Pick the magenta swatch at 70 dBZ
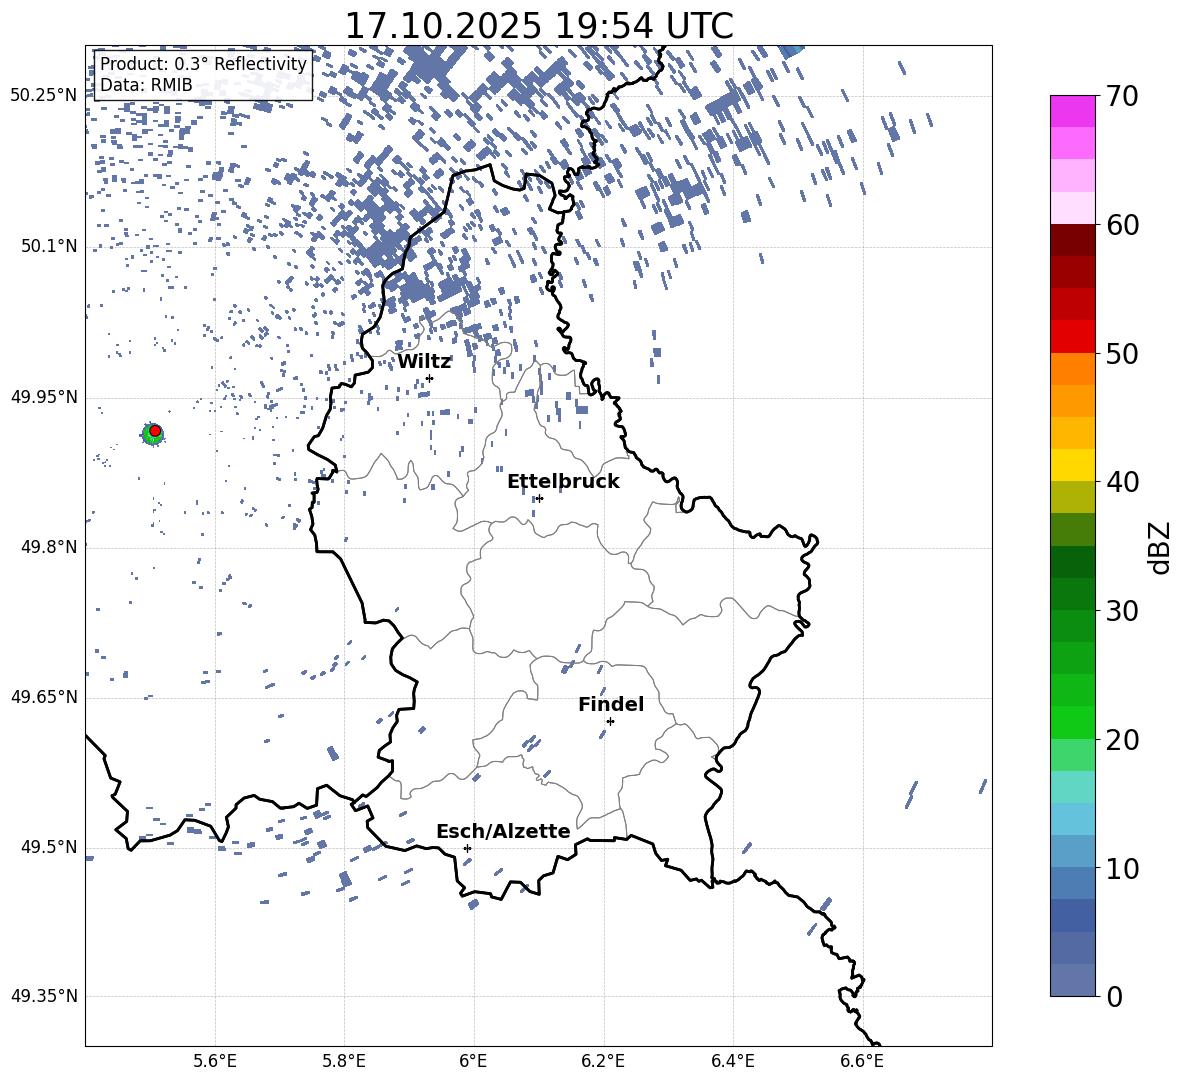The image size is (1184, 1081). [x=1073, y=111]
